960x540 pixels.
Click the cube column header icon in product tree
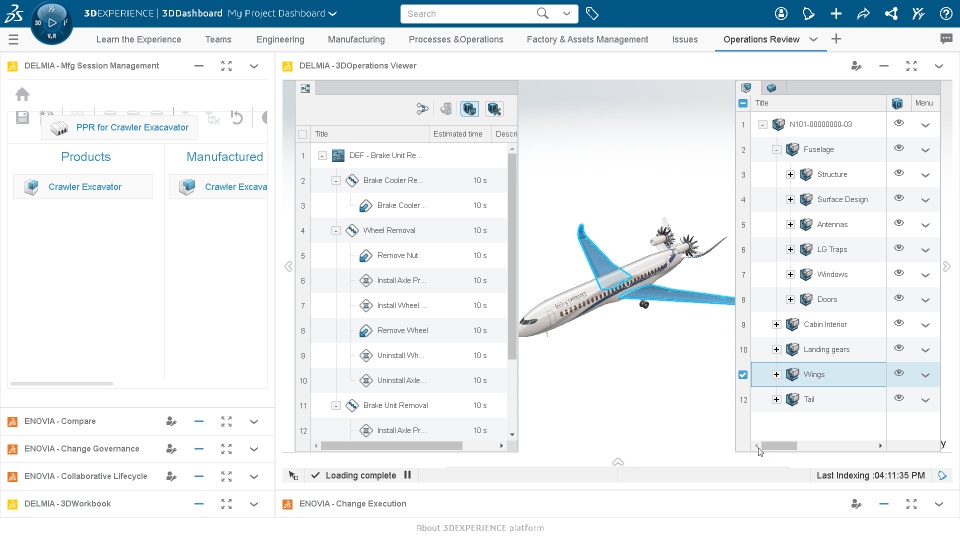pos(897,103)
